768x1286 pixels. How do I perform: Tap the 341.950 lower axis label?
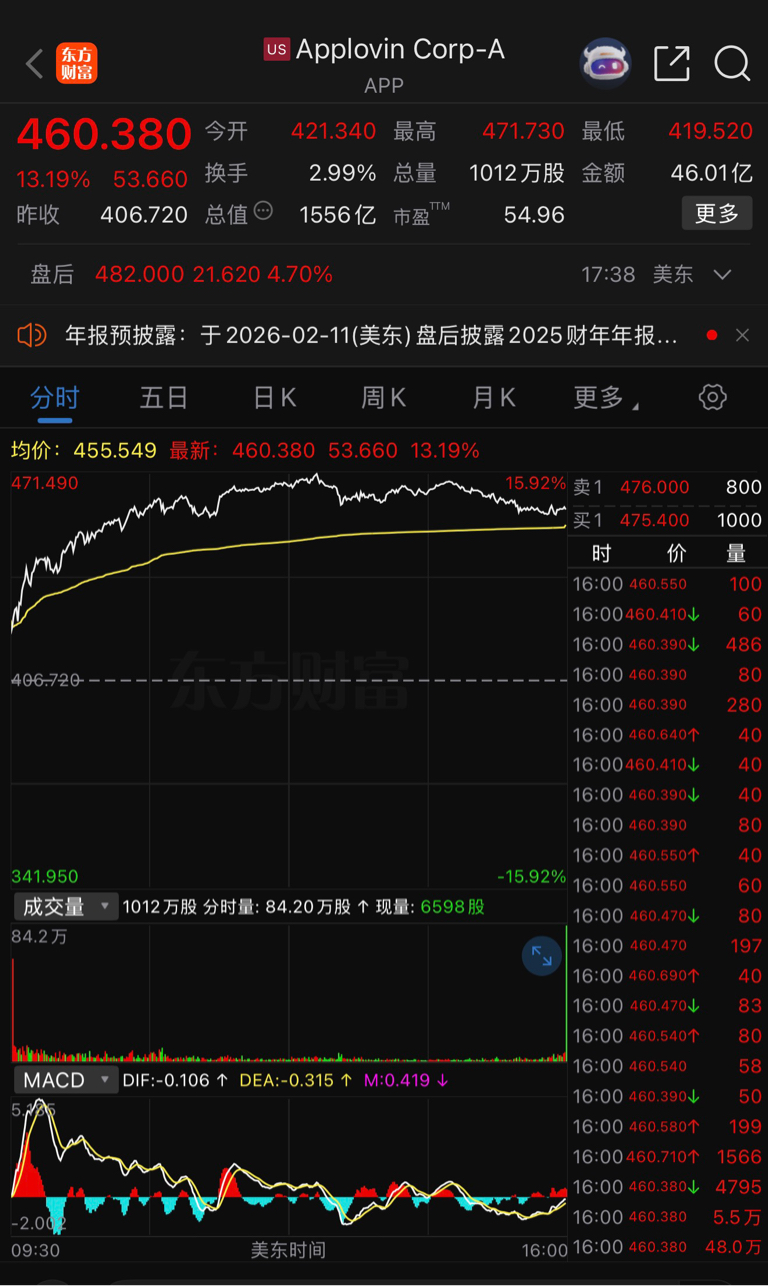pos(45,876)
